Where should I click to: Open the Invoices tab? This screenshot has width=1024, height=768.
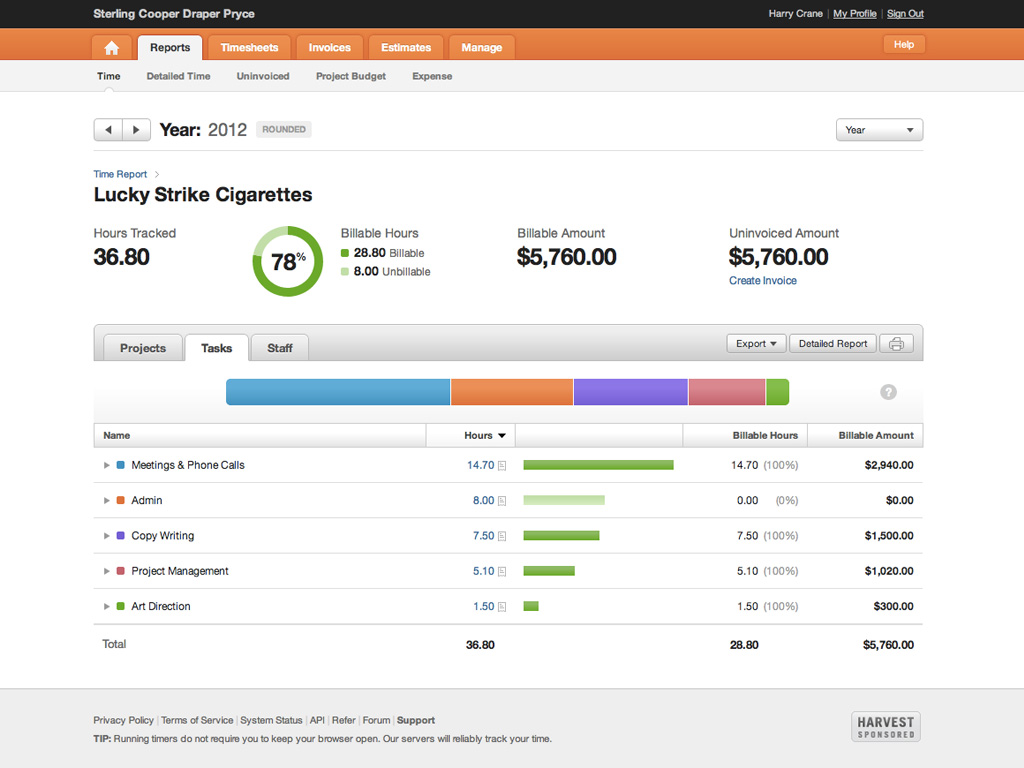[329, 48]
